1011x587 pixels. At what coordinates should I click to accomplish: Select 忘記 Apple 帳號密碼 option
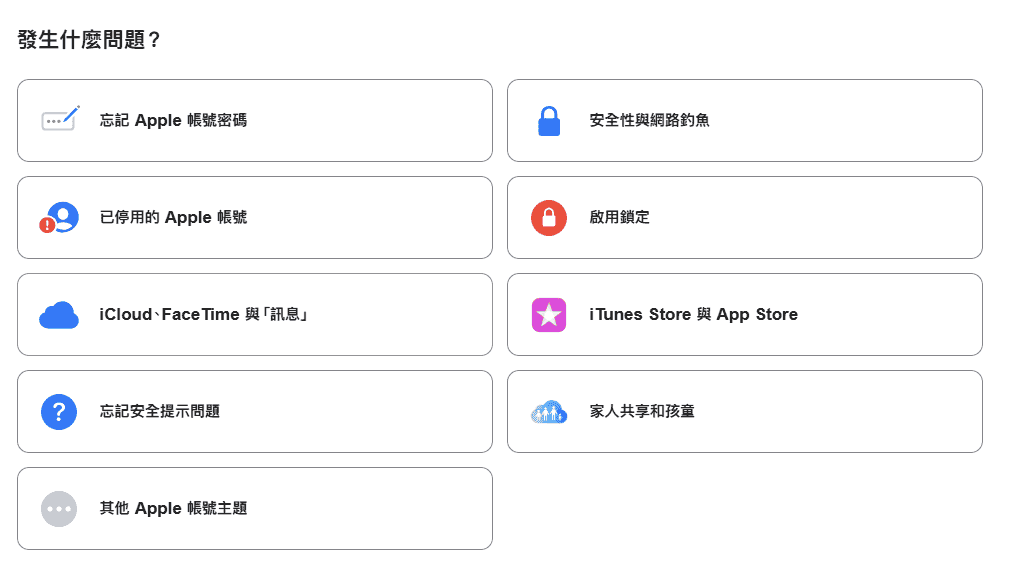coord(173,120)
